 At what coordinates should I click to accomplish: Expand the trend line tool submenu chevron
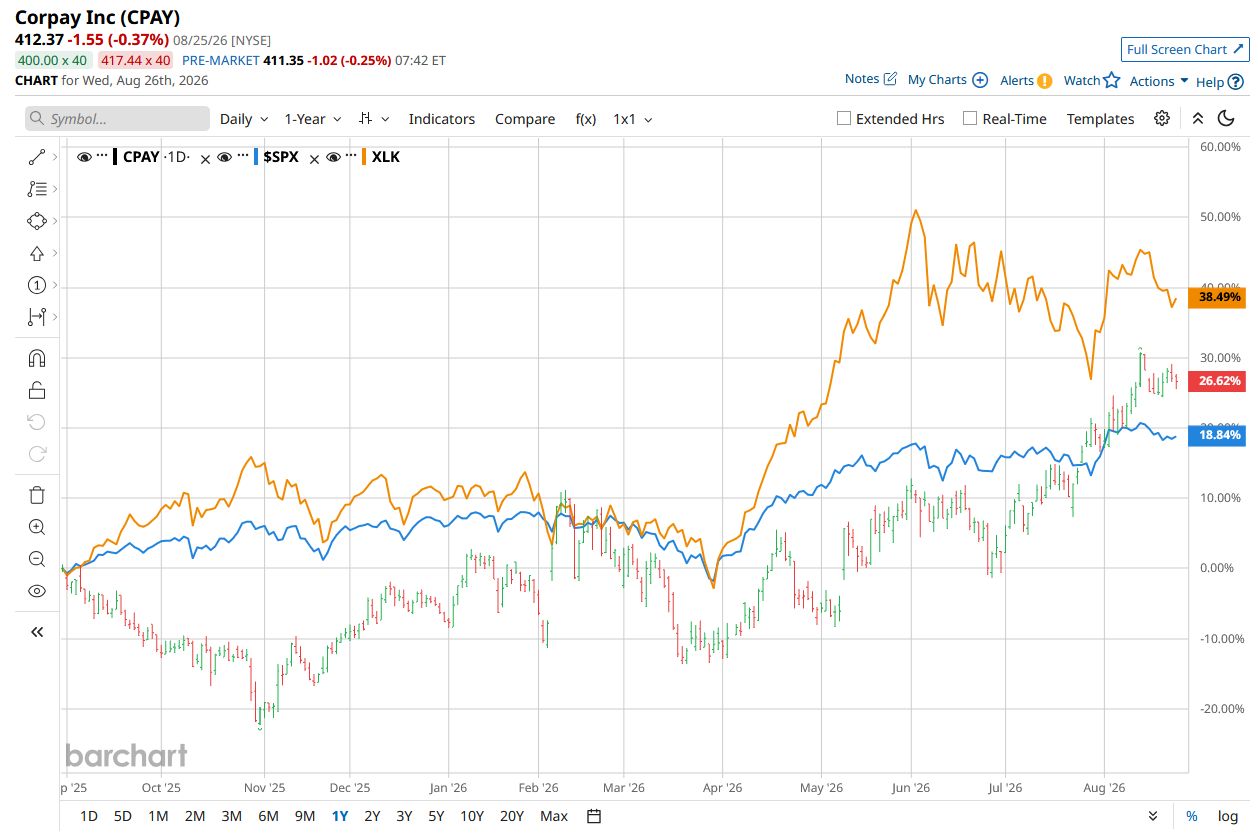[x=53, y=157]
